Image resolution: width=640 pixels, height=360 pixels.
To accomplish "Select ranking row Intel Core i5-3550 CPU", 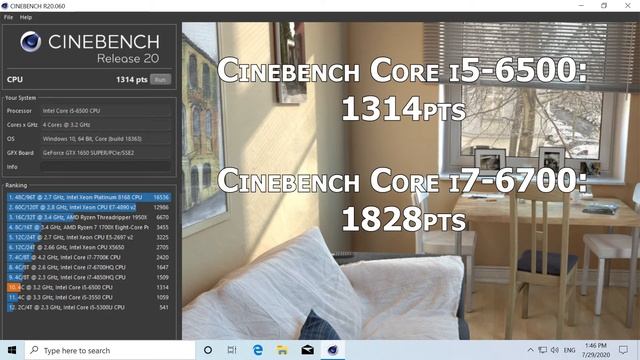I will (x=89, y=297).
